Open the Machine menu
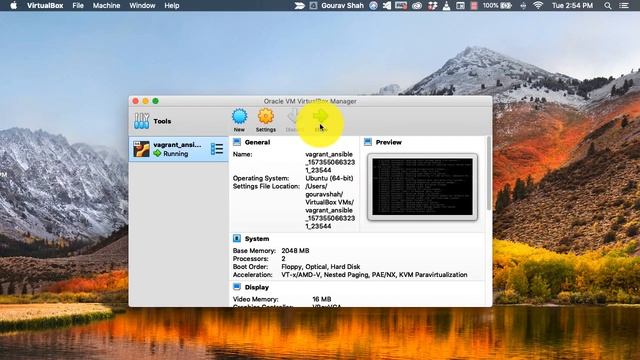This screenshot has width=640, height=360. [x=106, y=6]
